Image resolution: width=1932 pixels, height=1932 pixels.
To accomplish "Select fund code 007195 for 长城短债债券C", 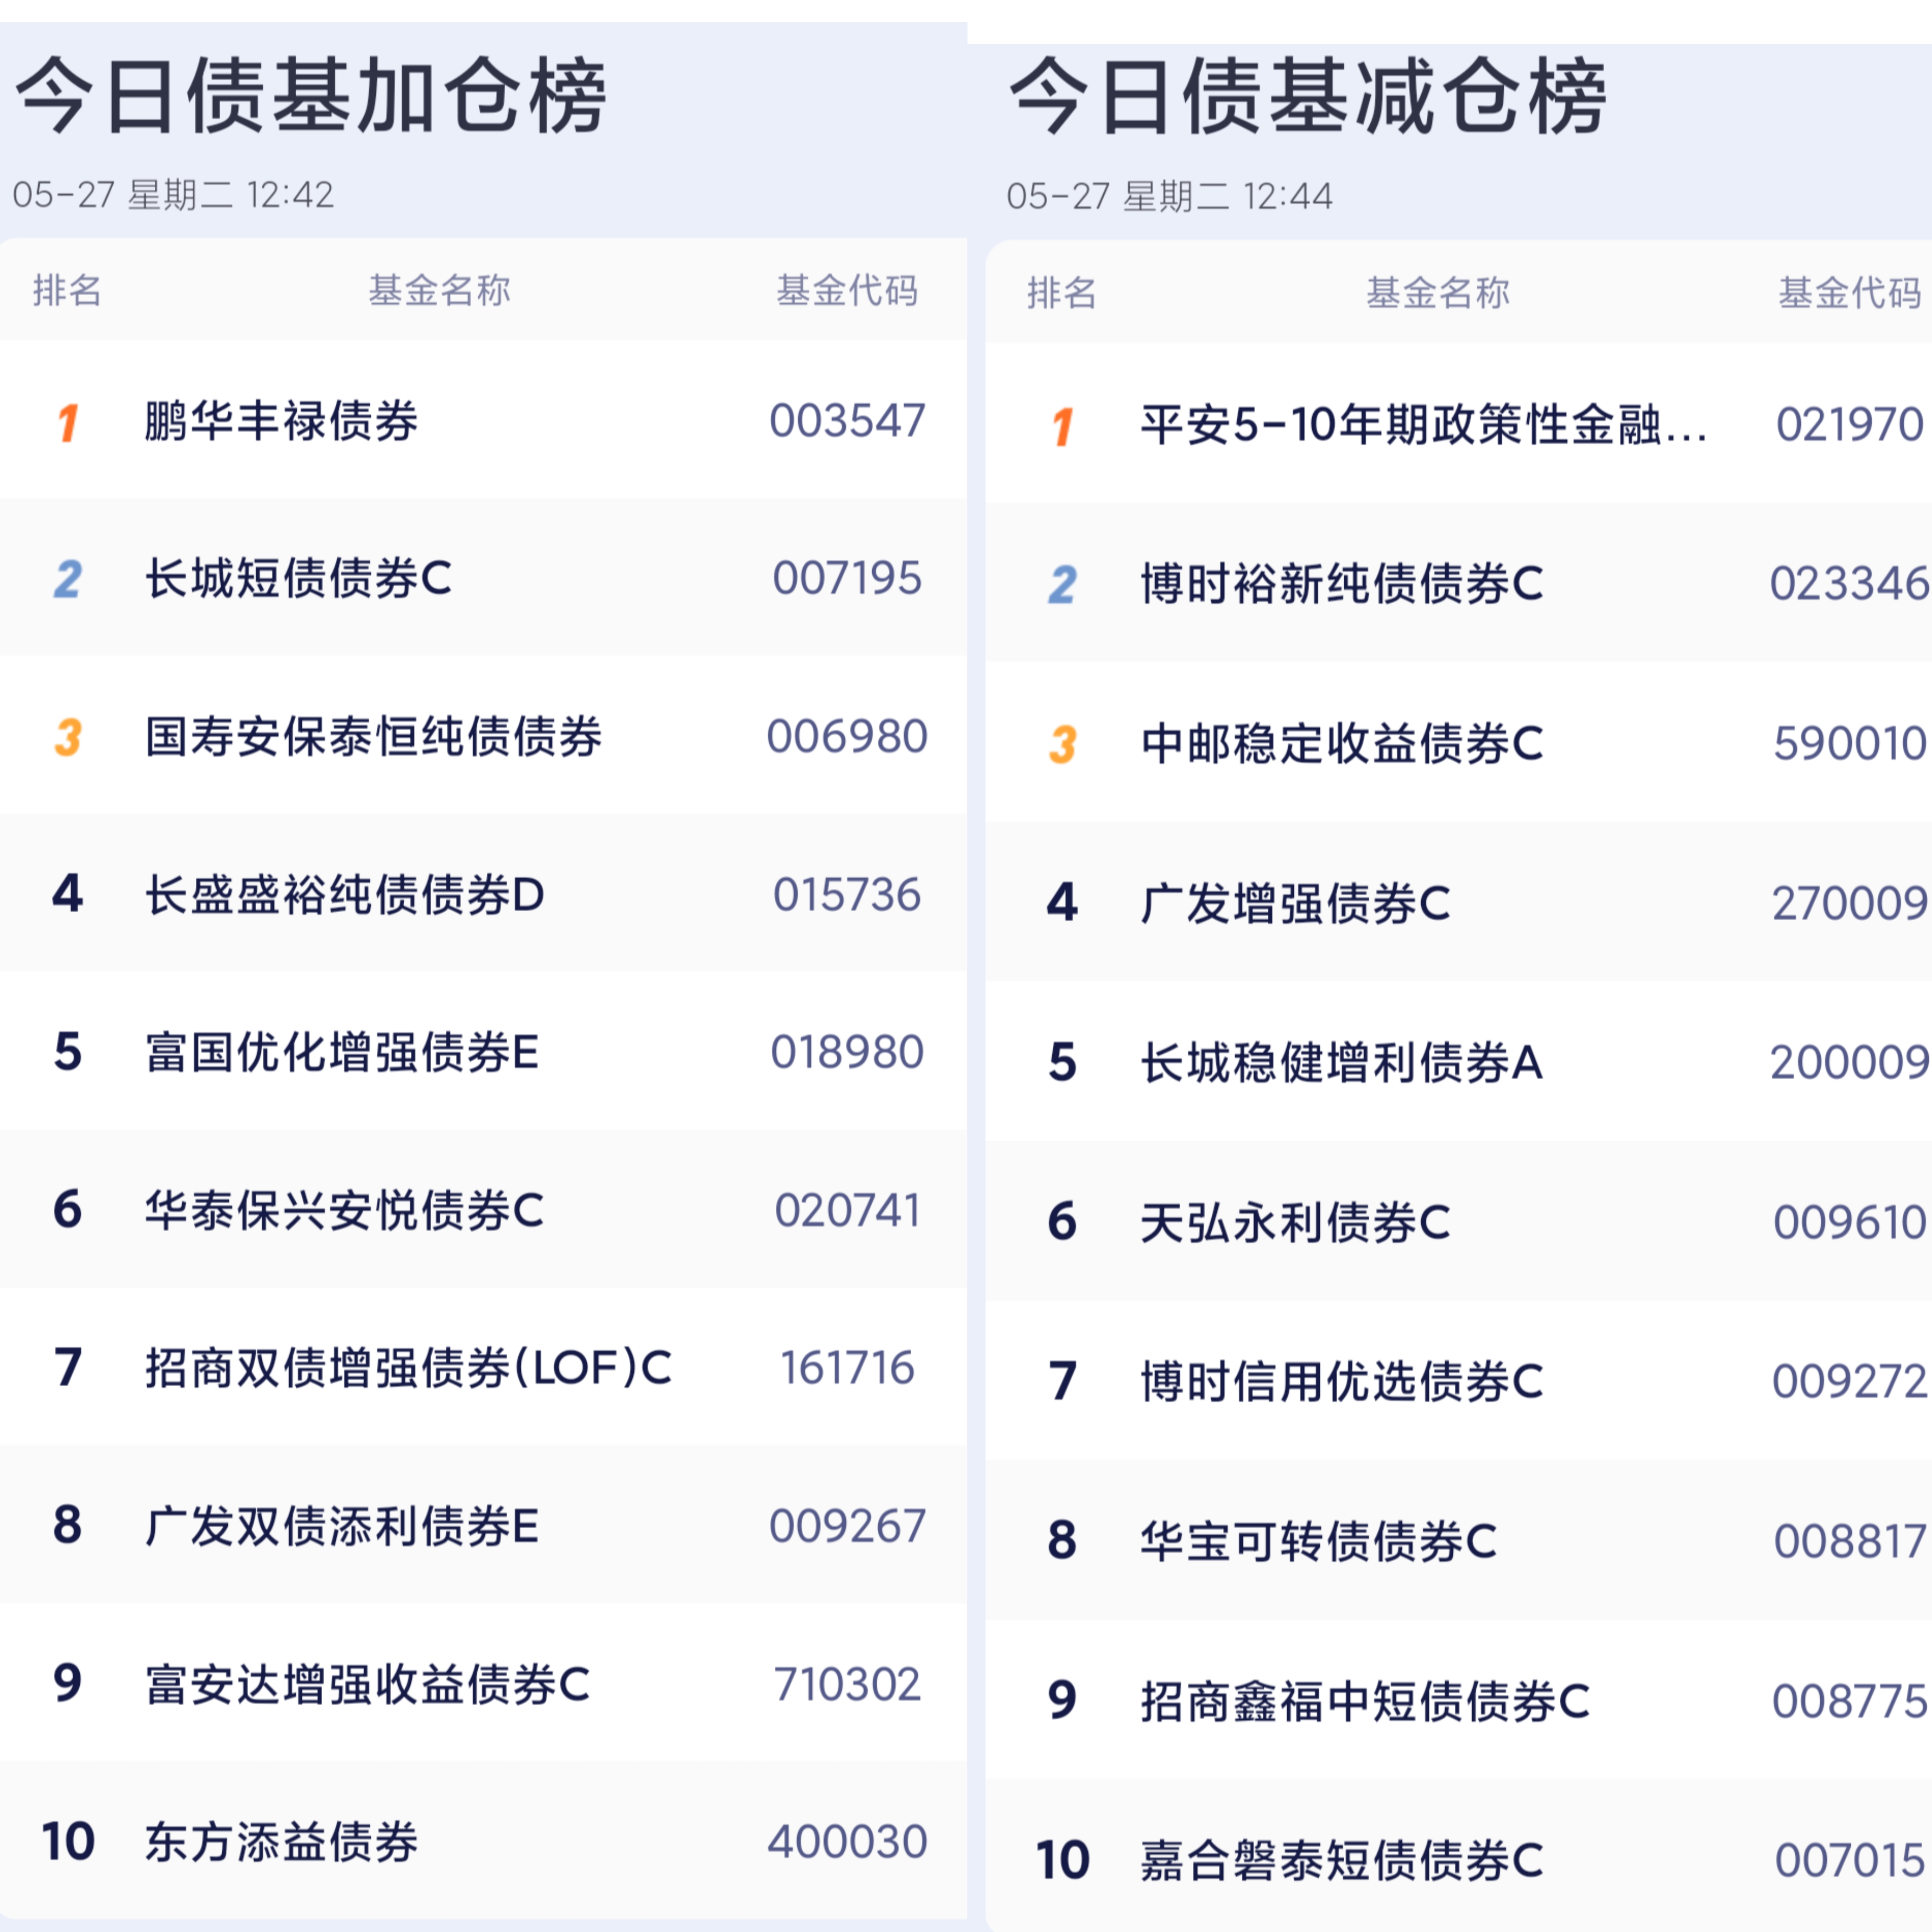I will [x=847, y=578].
